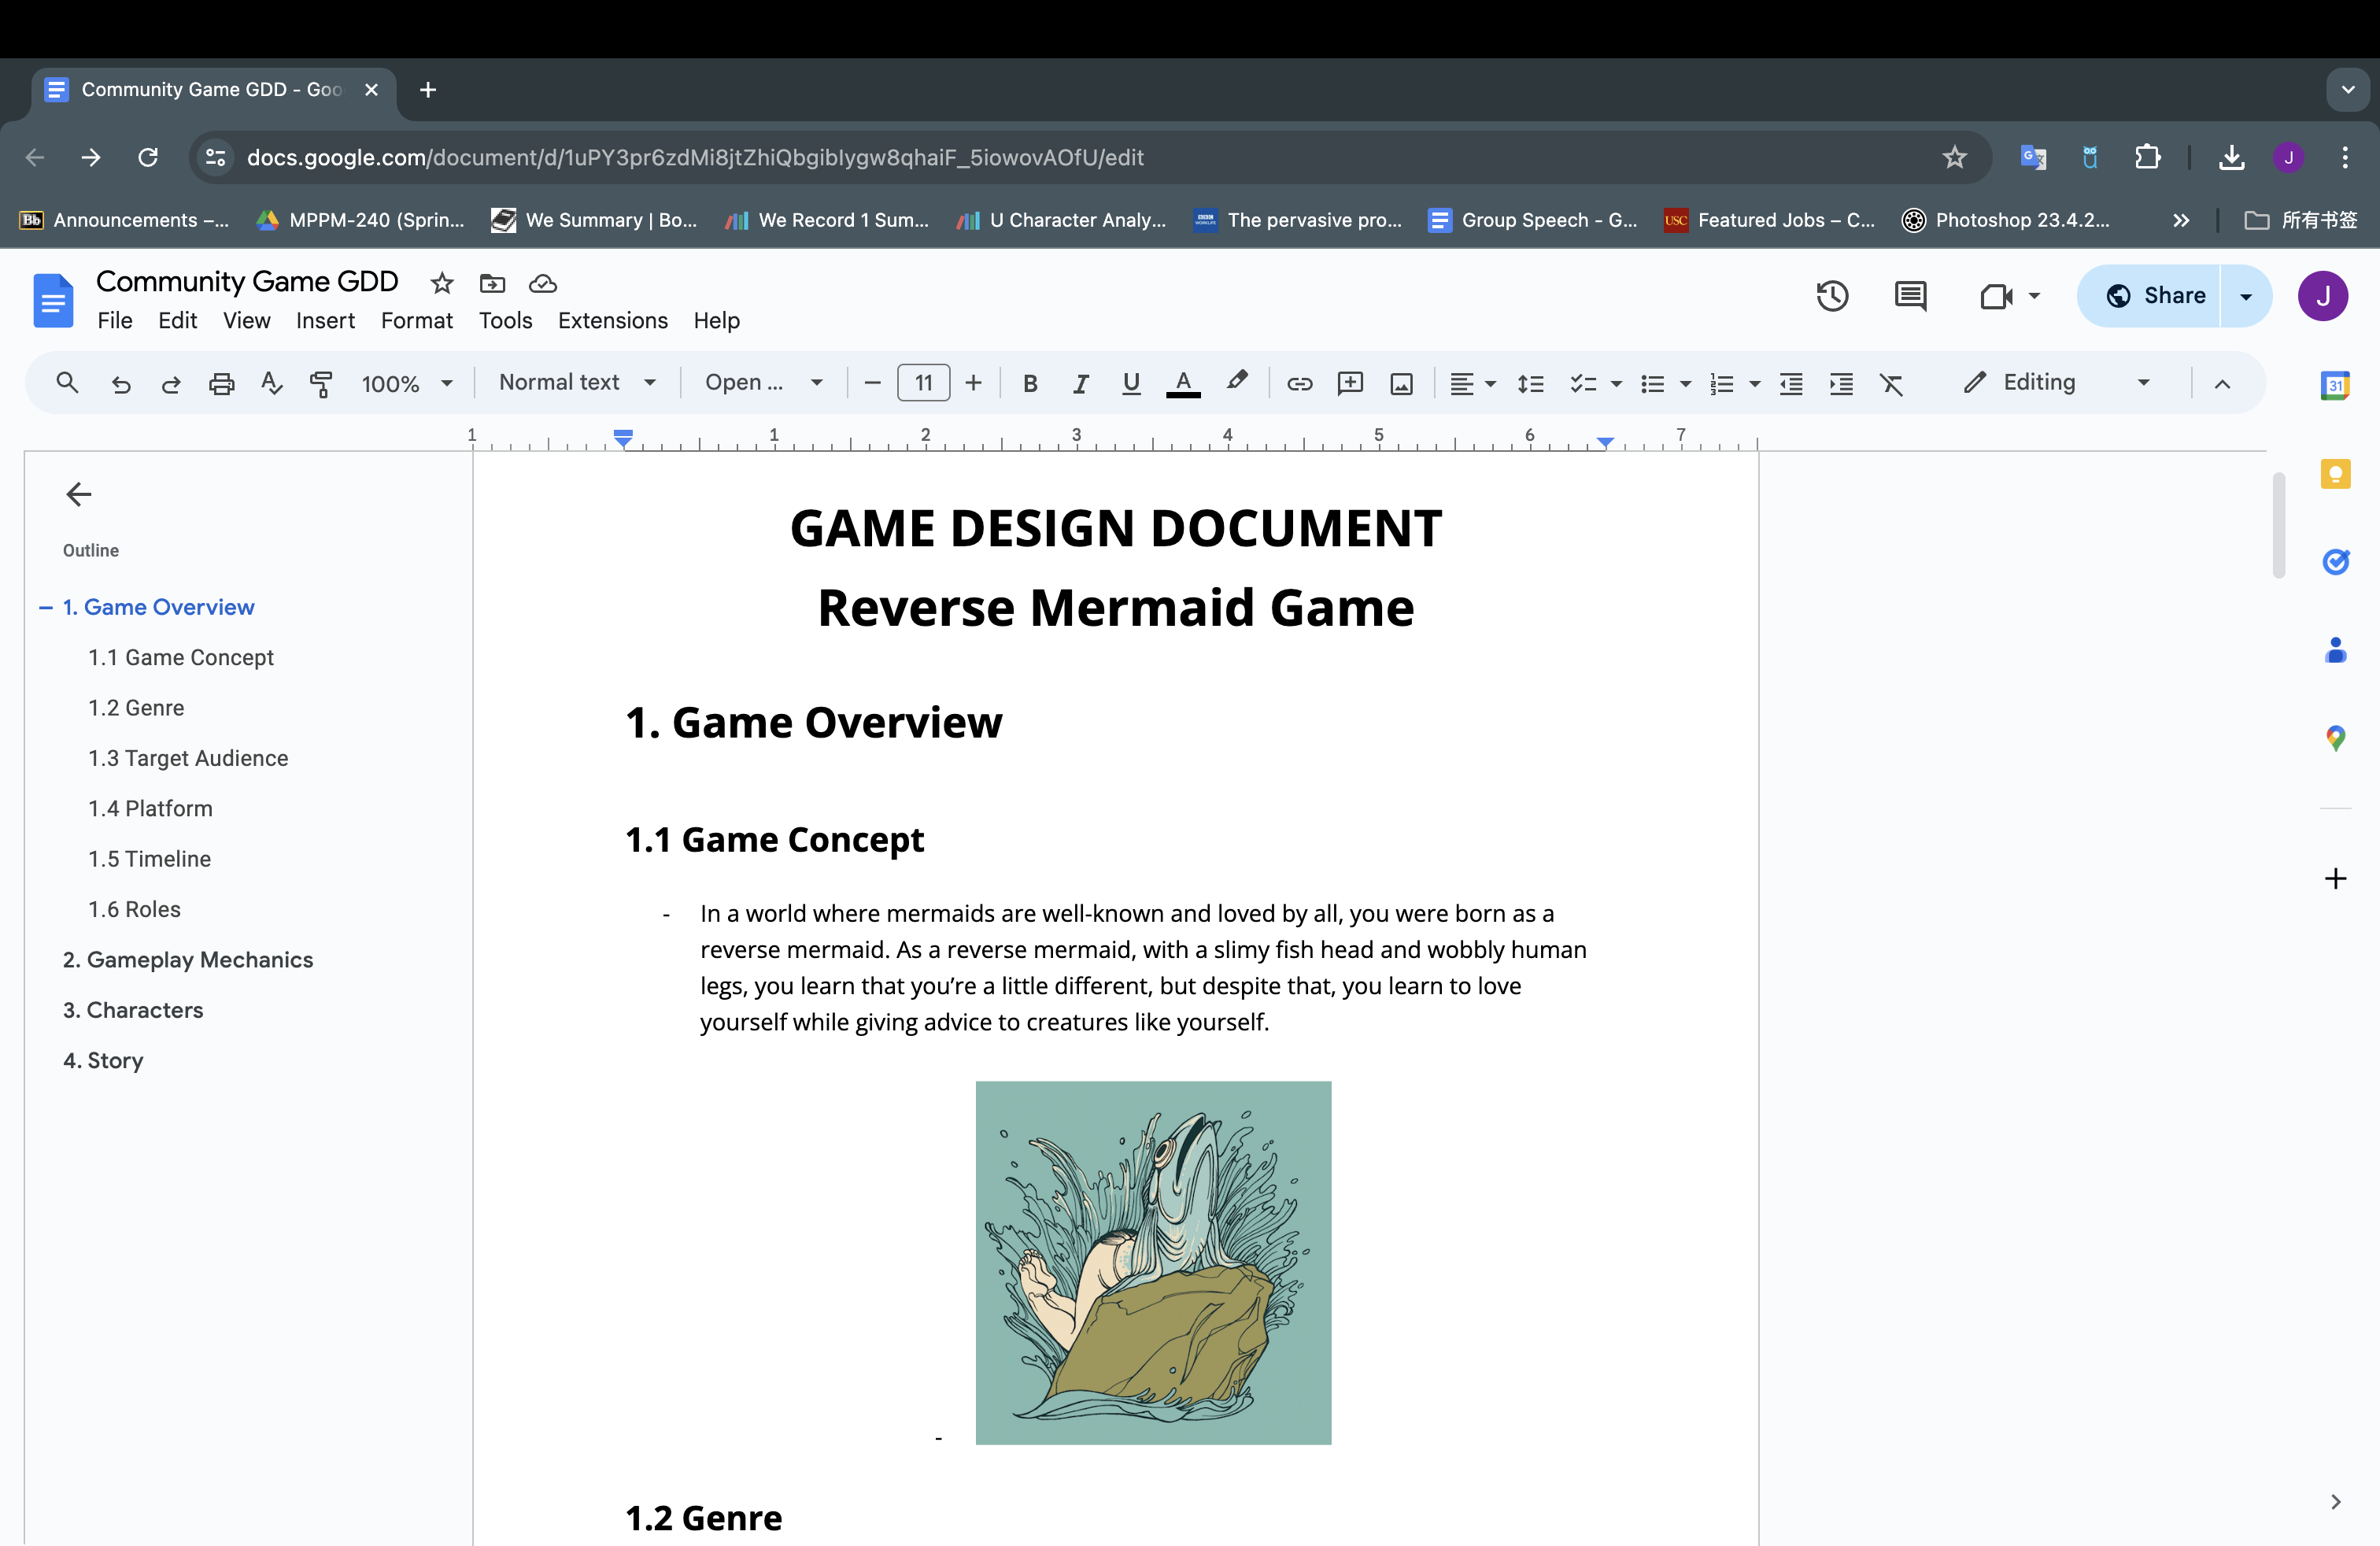This screenshot has width=2380, height=1546.
Task: Insert a checklist
Action: [x=1582, y=383]
